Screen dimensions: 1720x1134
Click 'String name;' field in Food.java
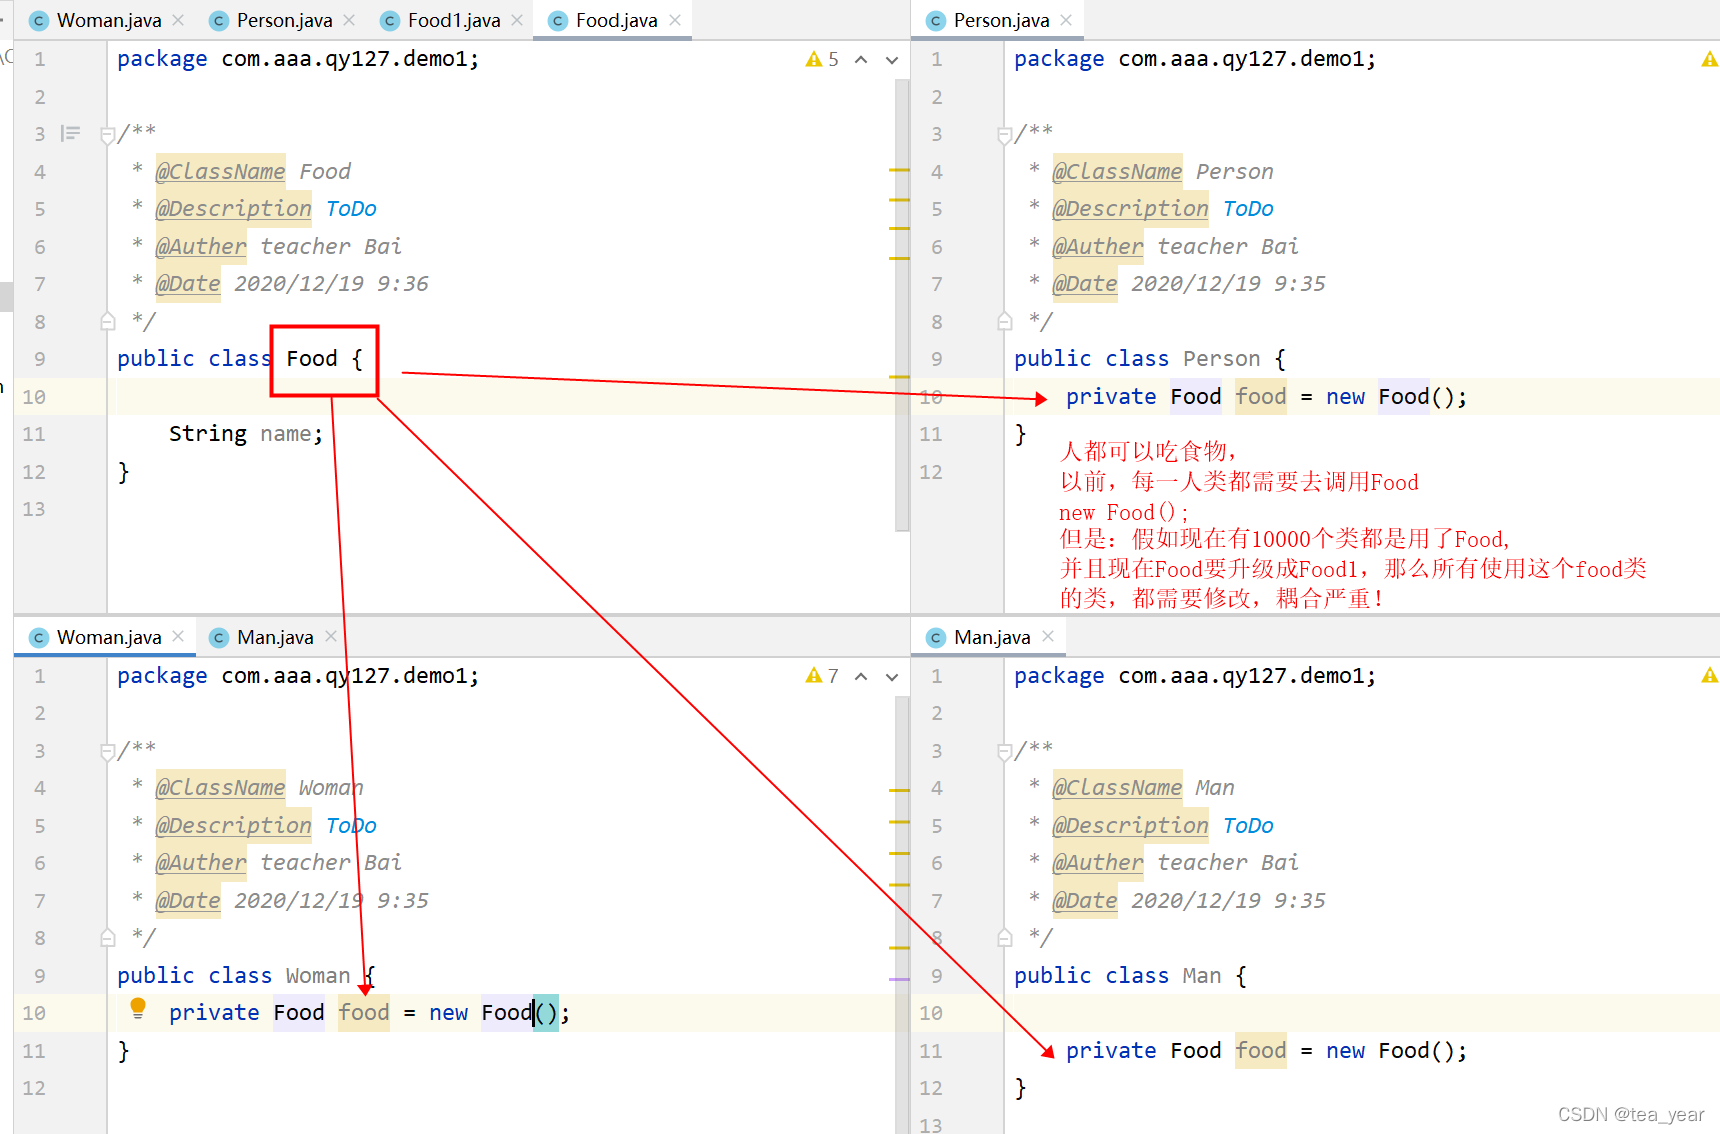coord(246,434)
